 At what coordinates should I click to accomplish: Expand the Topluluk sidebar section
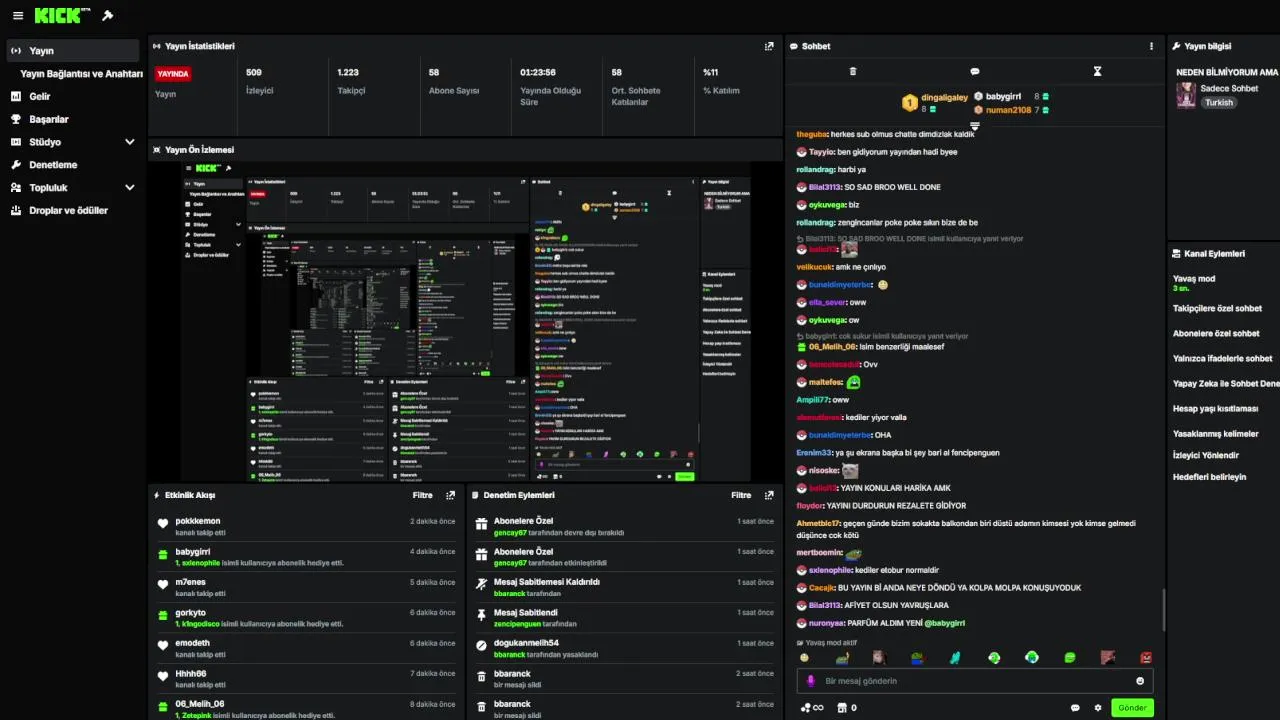tap(129, 187)
